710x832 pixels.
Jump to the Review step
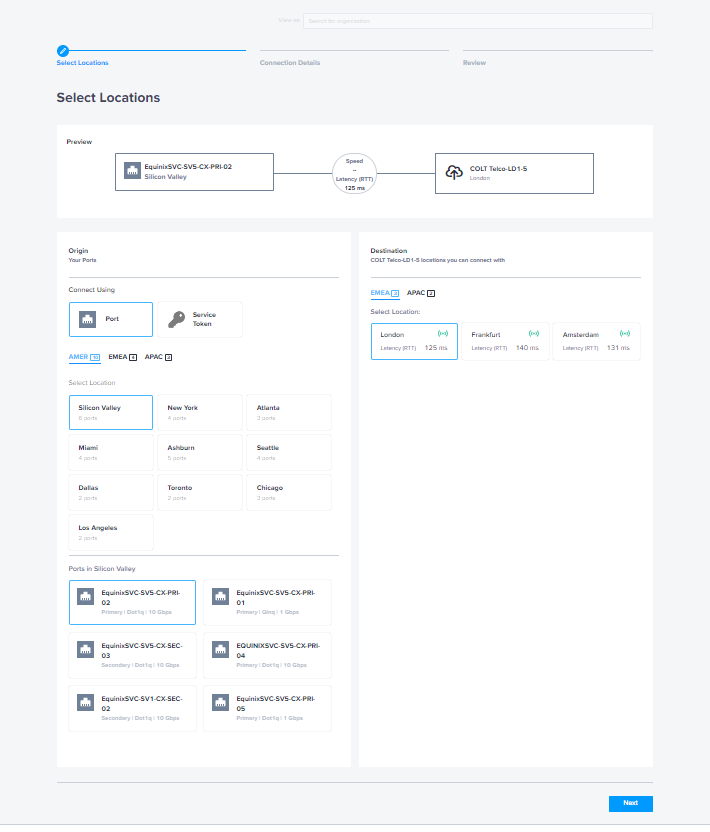pyautogui.click(x=474, y=62)
